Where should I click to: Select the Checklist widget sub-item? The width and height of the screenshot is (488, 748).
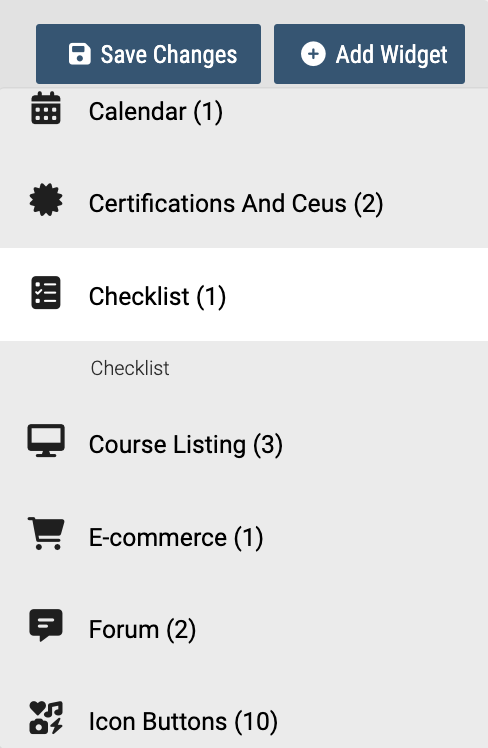[x=130, y=368]
